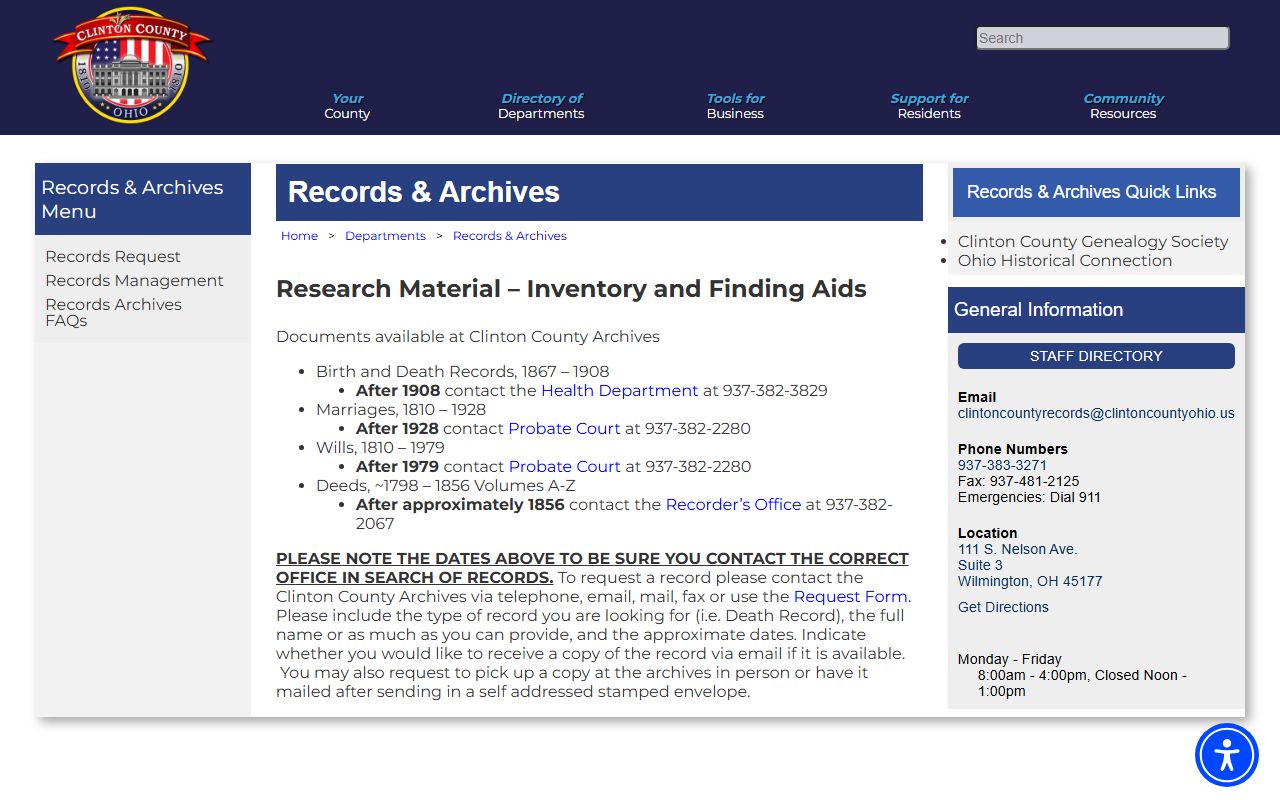
Task: Select Records Archives FAQs in sidebar
Action: tap(113, 313)
